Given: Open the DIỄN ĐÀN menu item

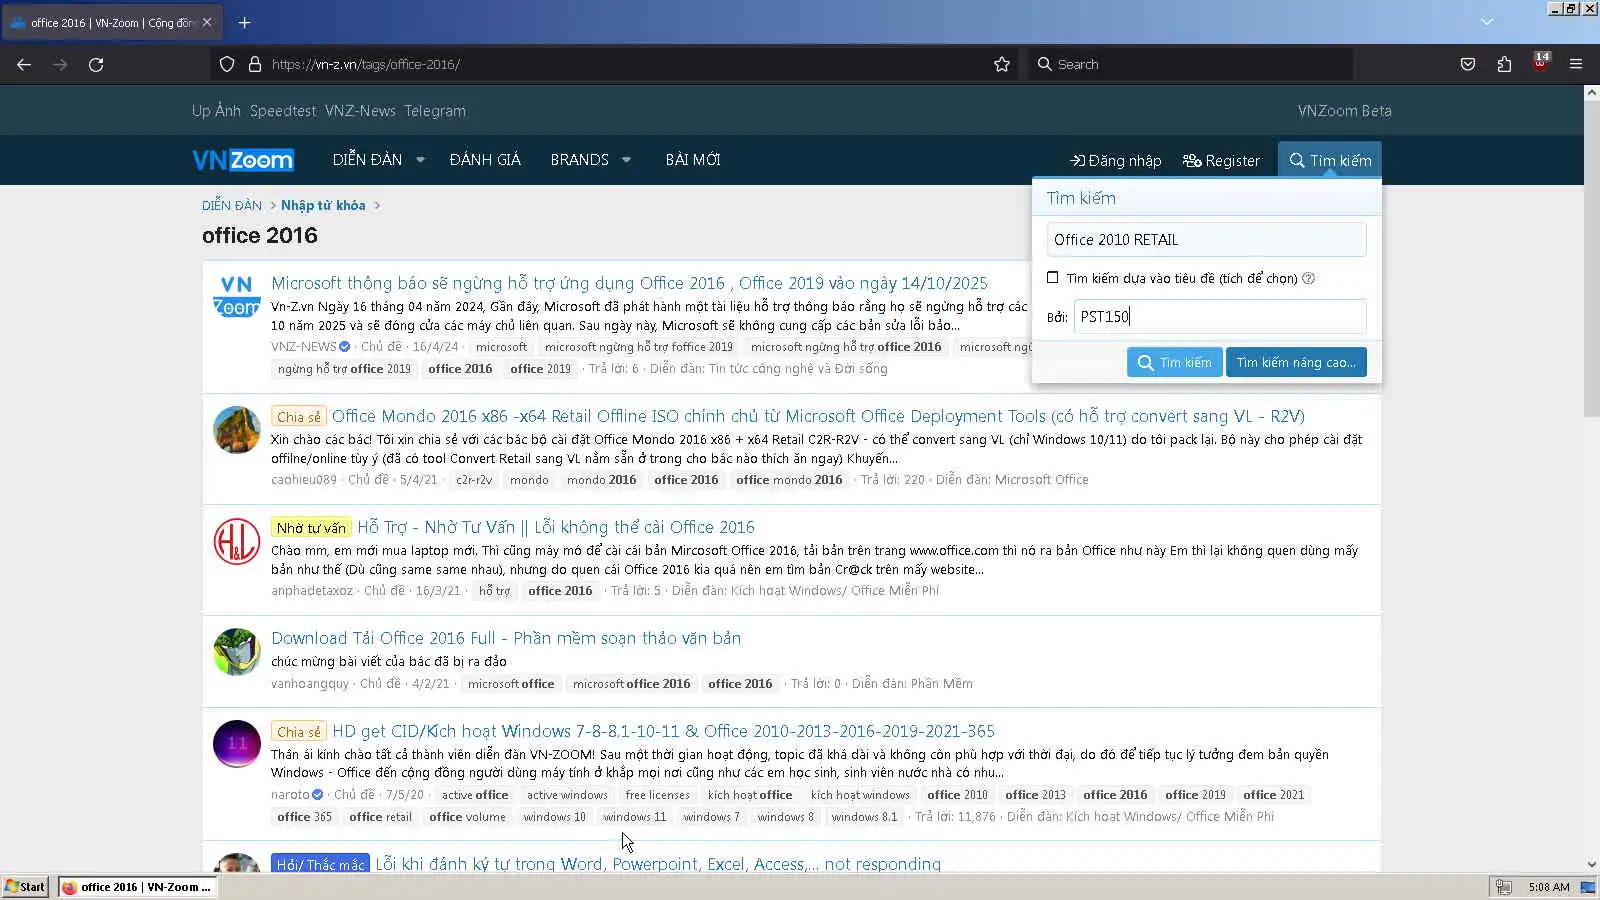Looking at the screenshot, I should click(367, 160).
